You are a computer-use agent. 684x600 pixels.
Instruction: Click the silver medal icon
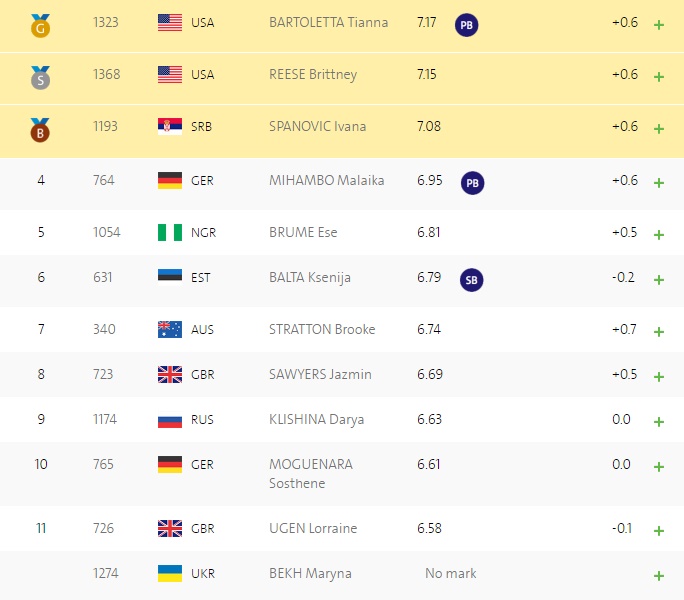pos(40,78)
